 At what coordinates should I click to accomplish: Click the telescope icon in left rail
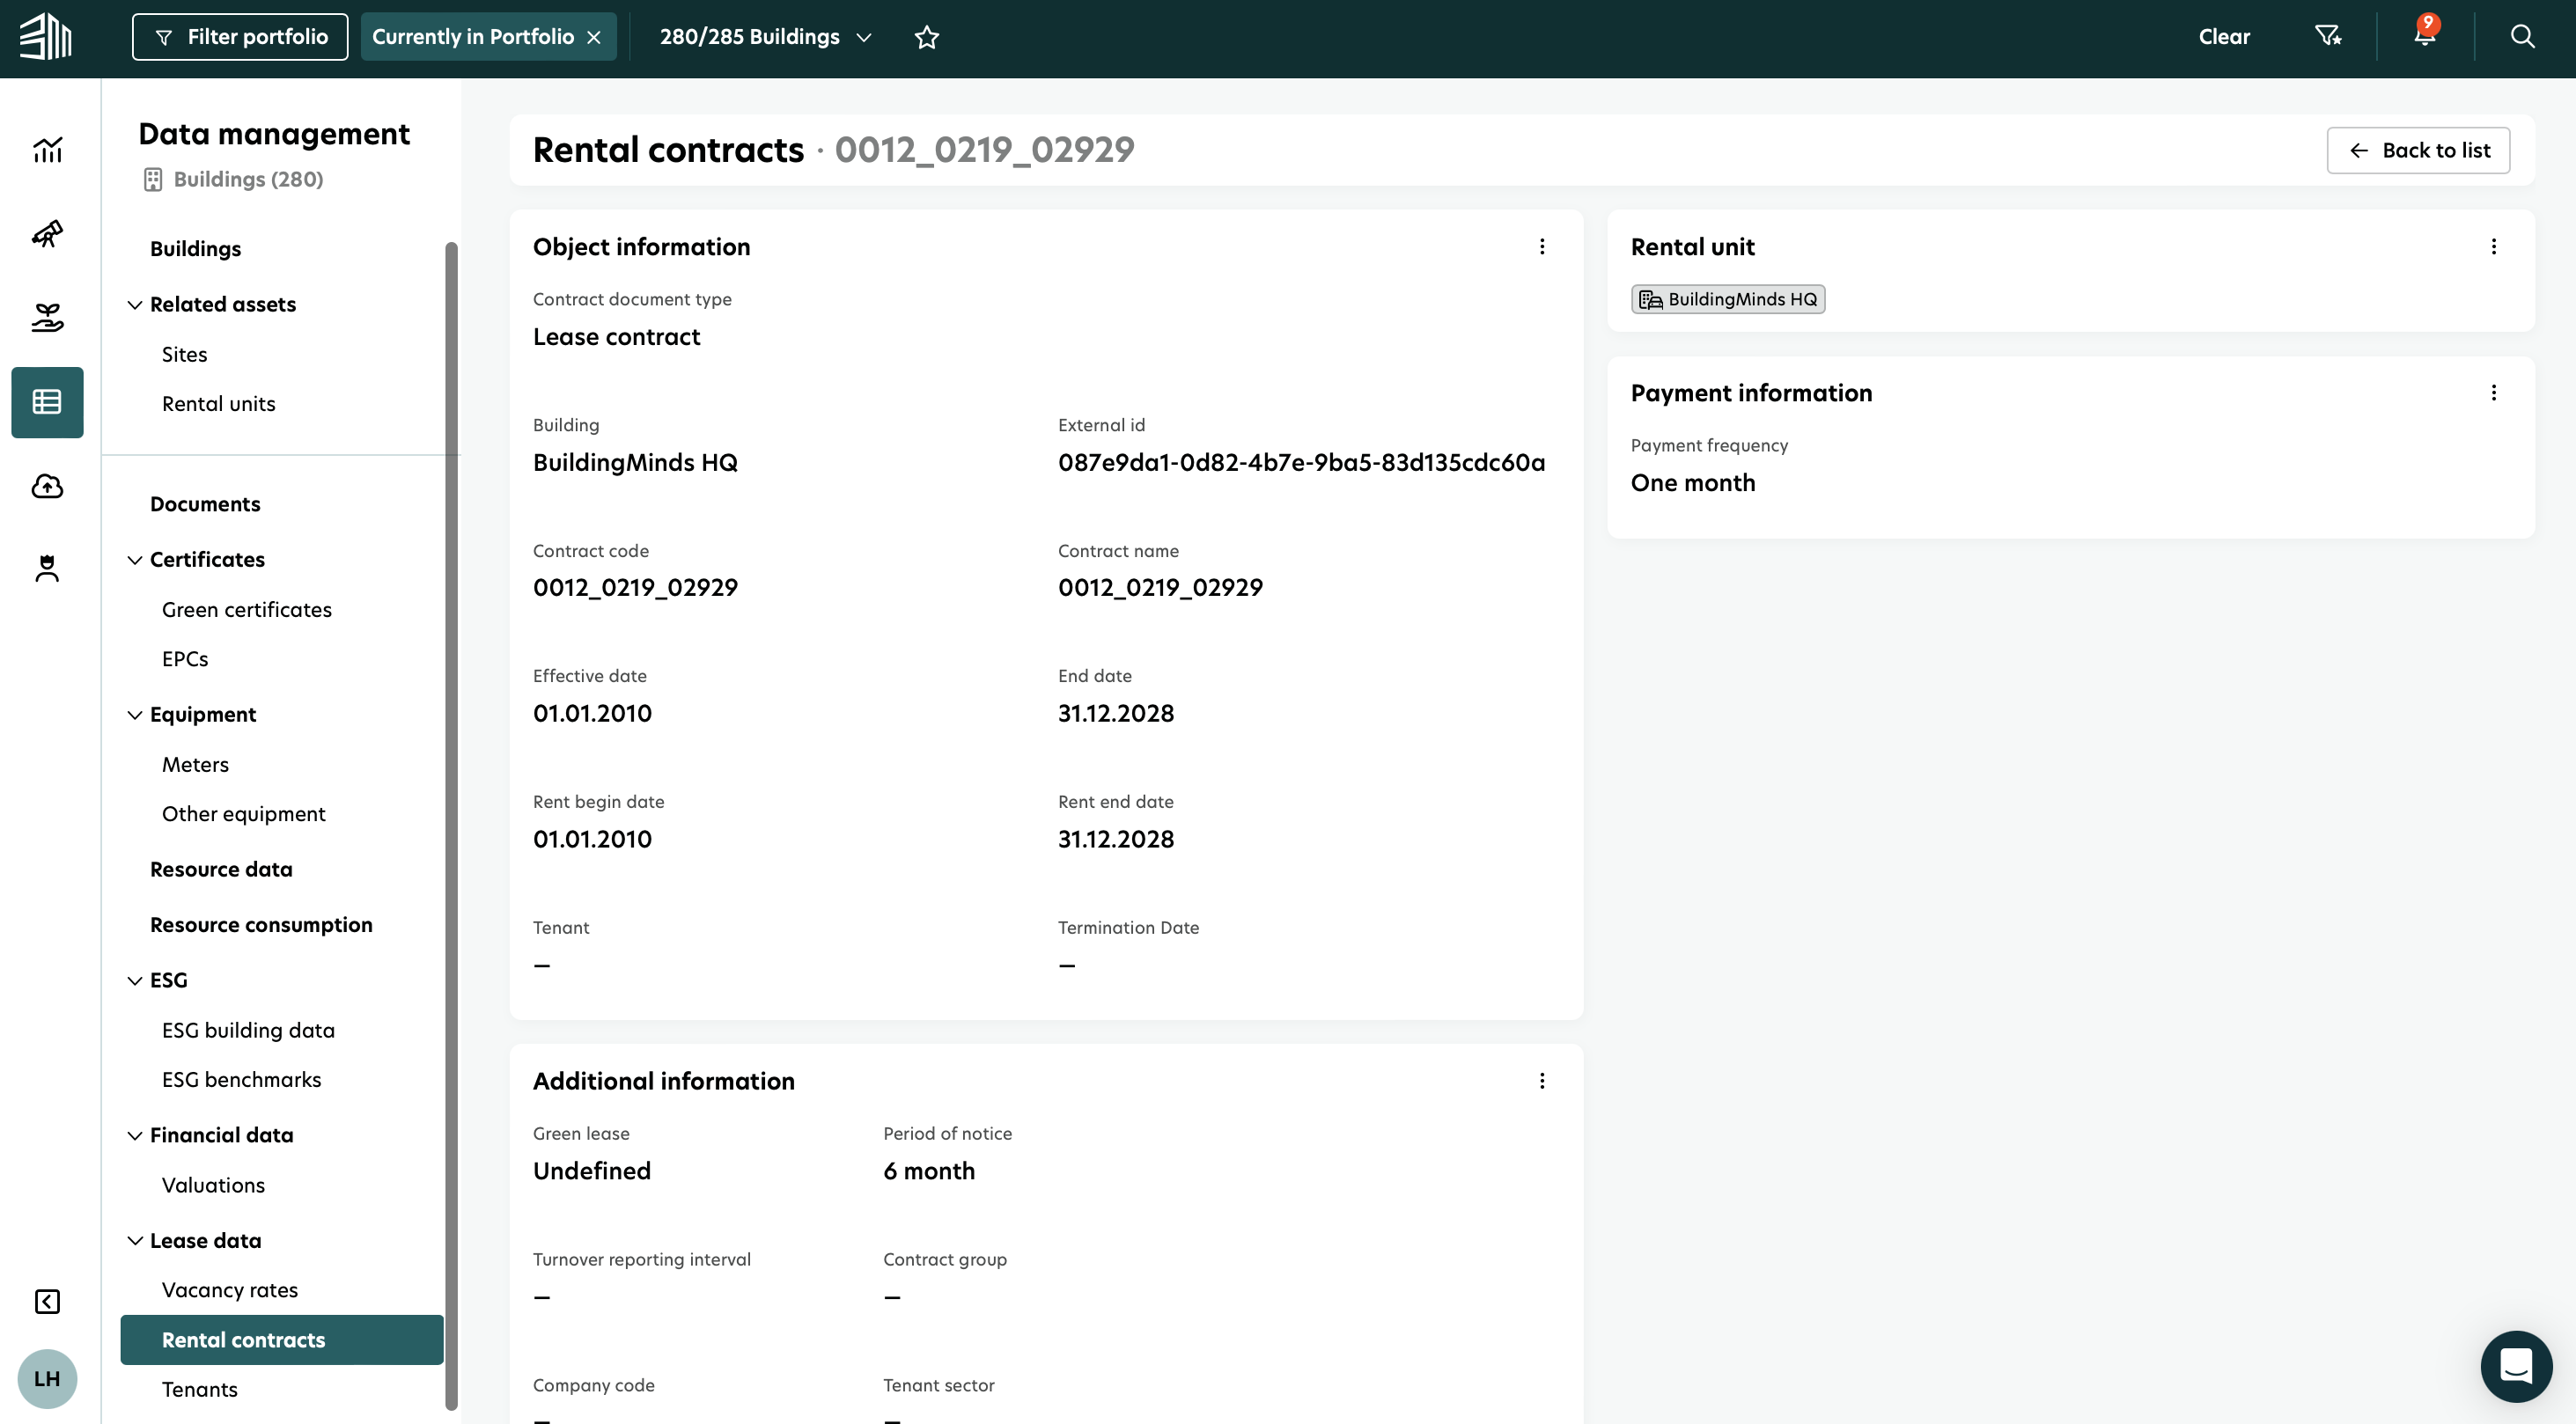pyautogui.click(x=47, y=234)
